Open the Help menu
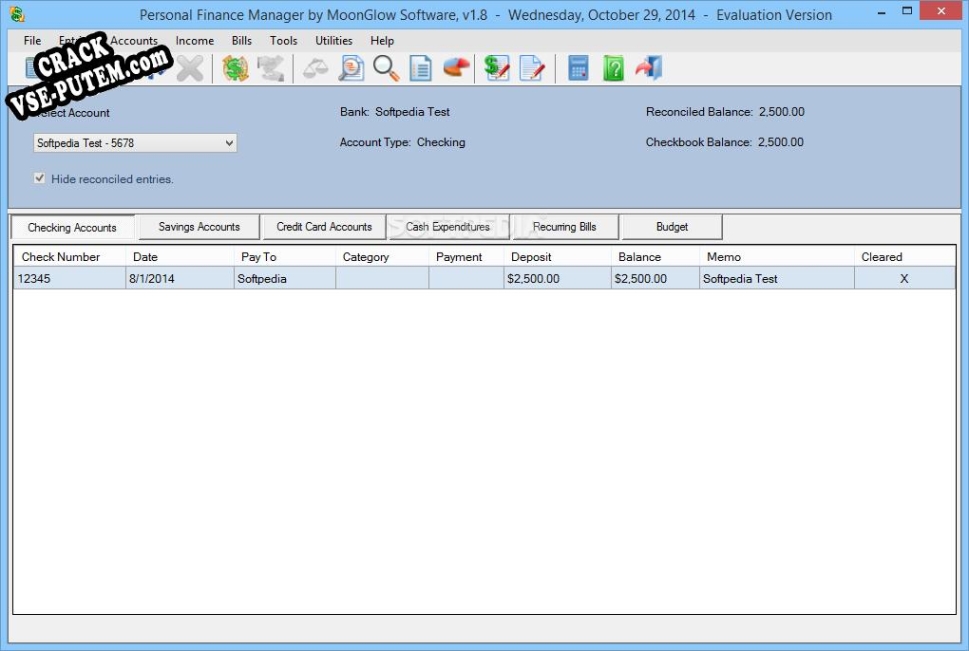The image size is (969, 651). 382,41
